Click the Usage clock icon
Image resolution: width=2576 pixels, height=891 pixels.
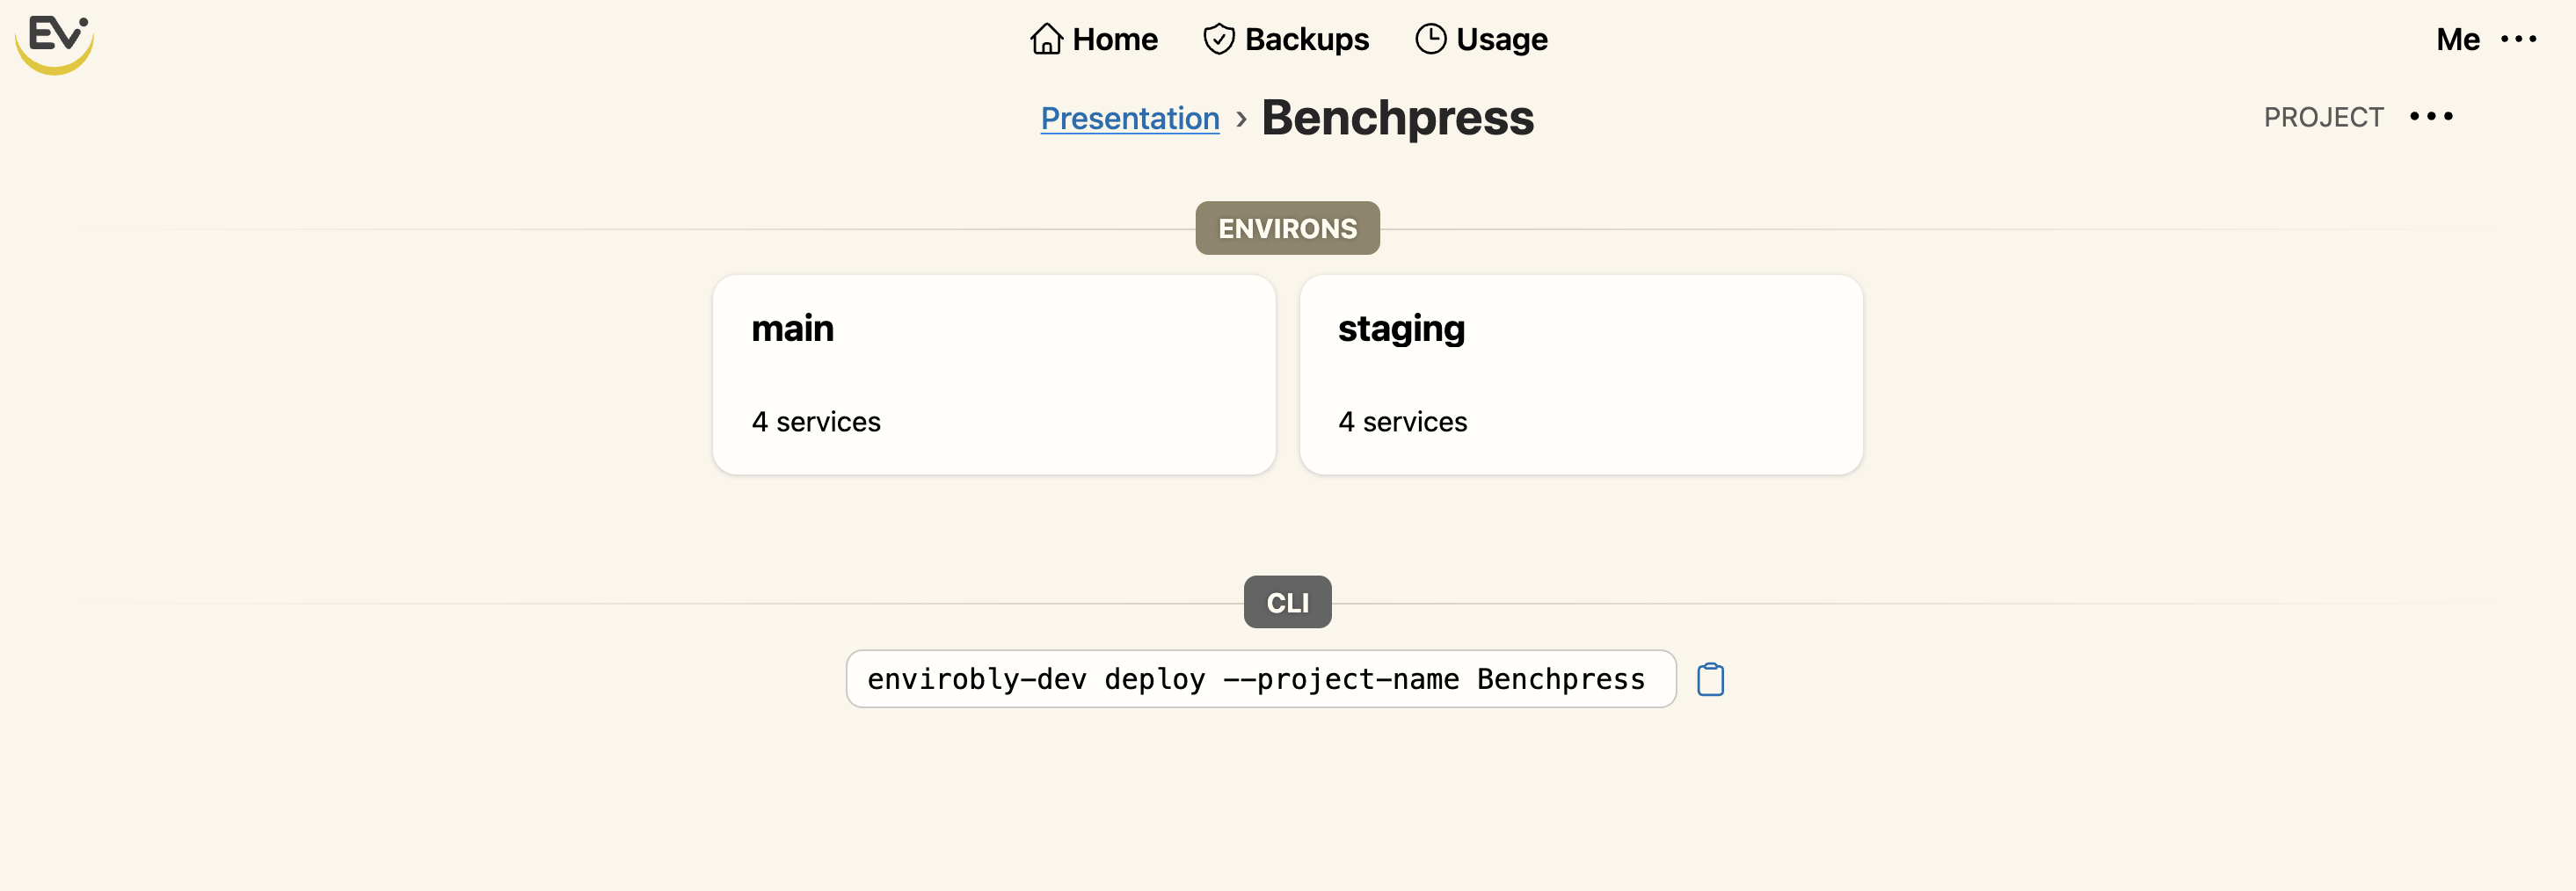[x=1431, y=38]
